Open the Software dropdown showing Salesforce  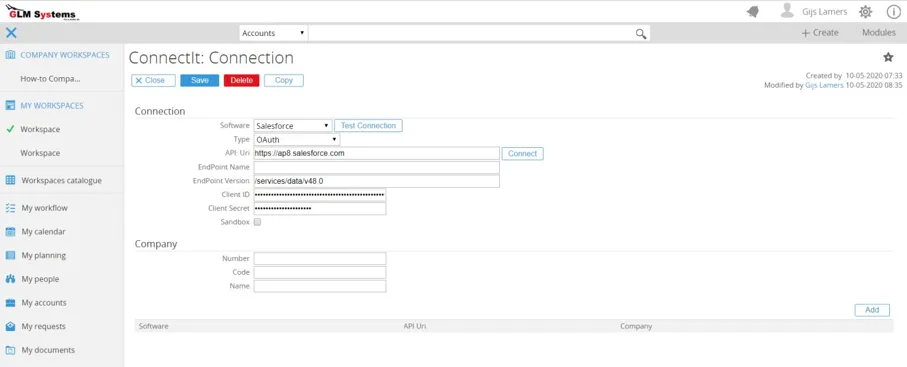click(293, 126)
